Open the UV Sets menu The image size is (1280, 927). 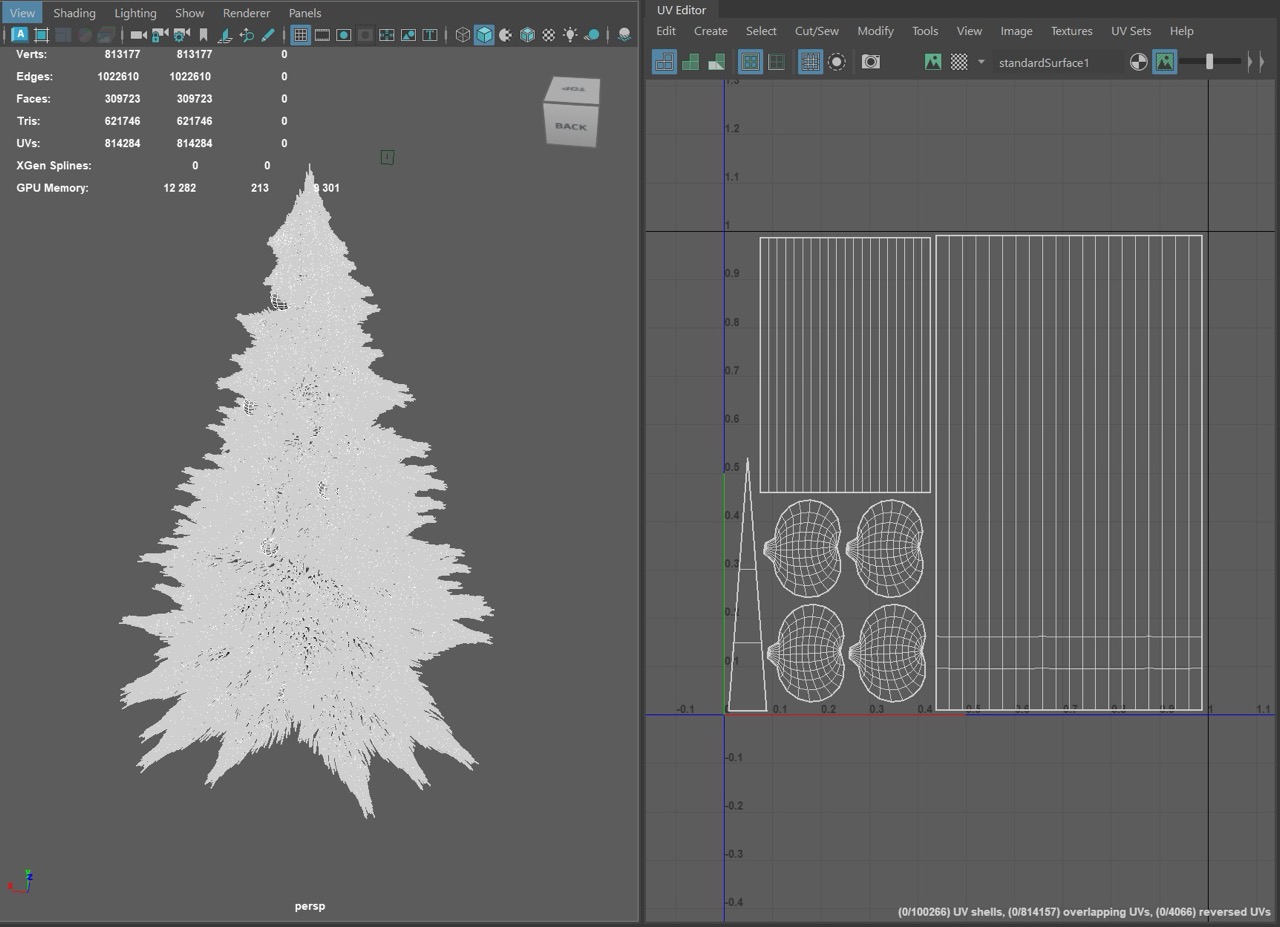[1131, 31]
